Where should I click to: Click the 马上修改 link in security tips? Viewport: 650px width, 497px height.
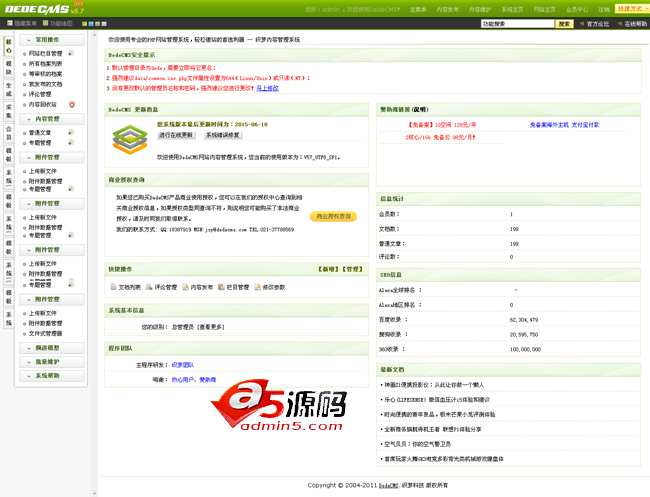click(267, 88)
